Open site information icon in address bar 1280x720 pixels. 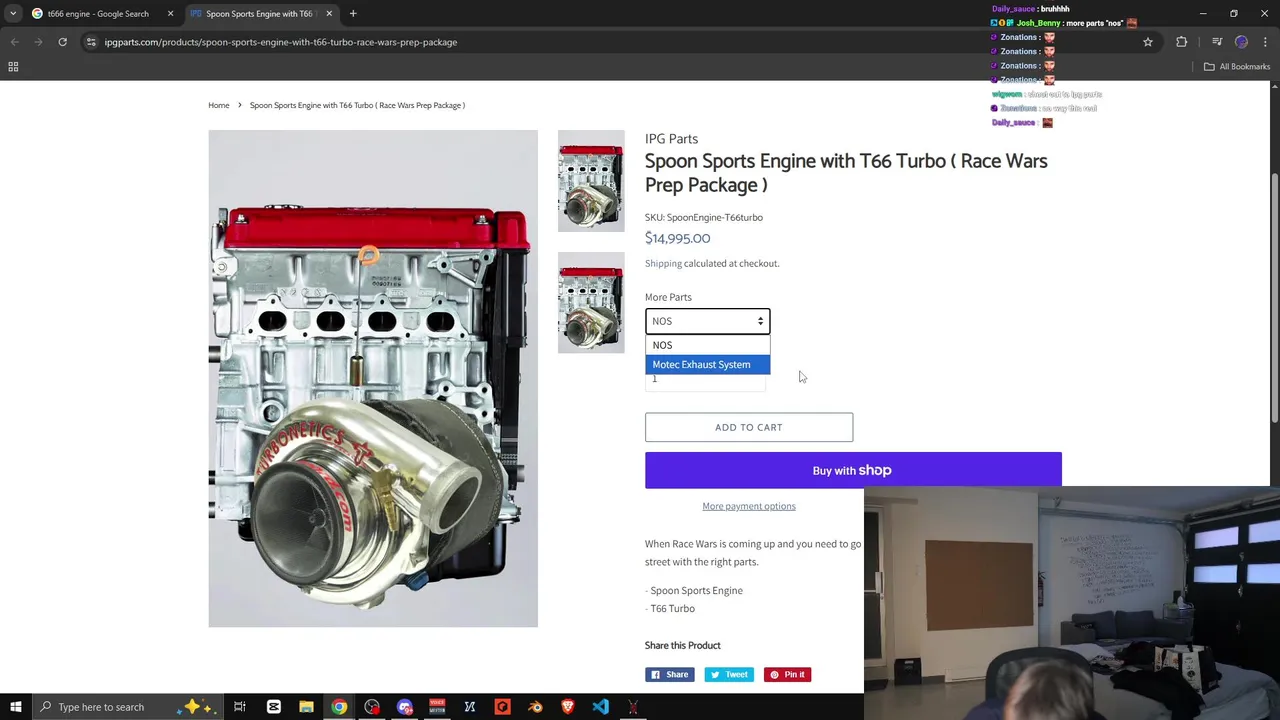[91, 42]
